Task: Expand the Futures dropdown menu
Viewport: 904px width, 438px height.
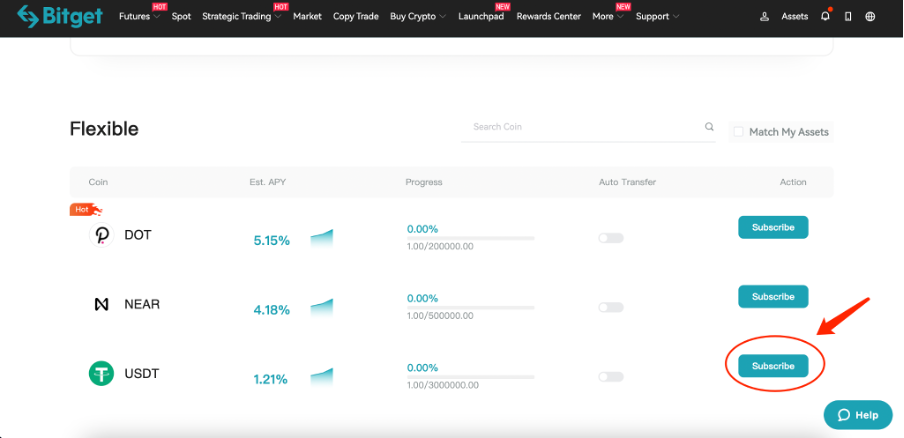Action: pyautogui.click(x=139, y=17)
